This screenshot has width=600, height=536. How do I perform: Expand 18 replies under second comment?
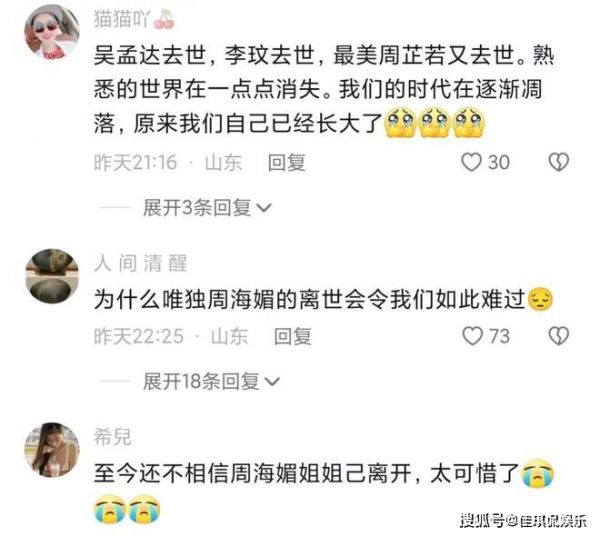coord(212,381)
